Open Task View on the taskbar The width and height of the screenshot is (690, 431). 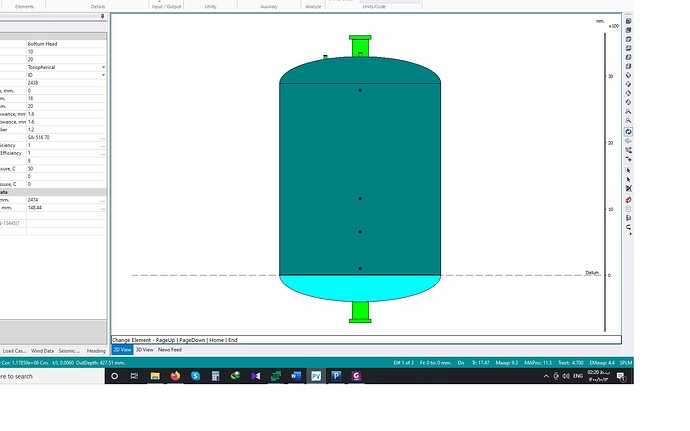[x=135, y=376]
